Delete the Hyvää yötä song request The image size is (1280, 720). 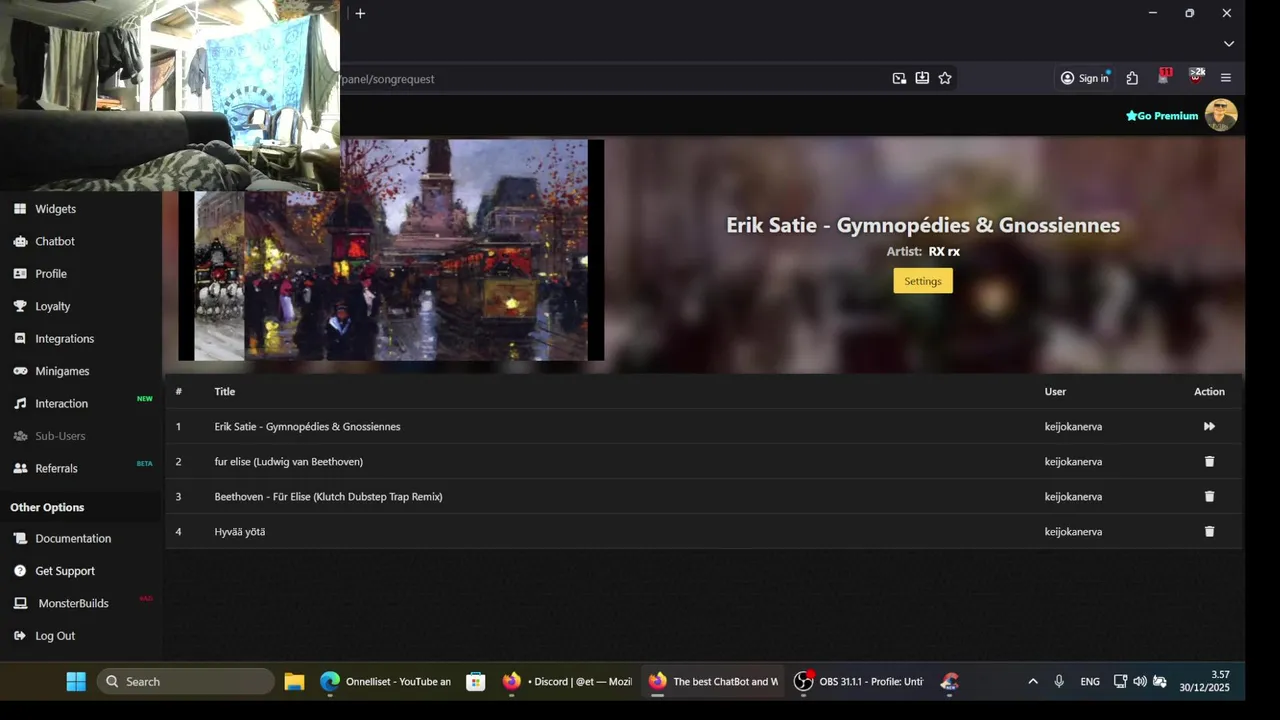pyautogui.click(x=1209, y=532)
